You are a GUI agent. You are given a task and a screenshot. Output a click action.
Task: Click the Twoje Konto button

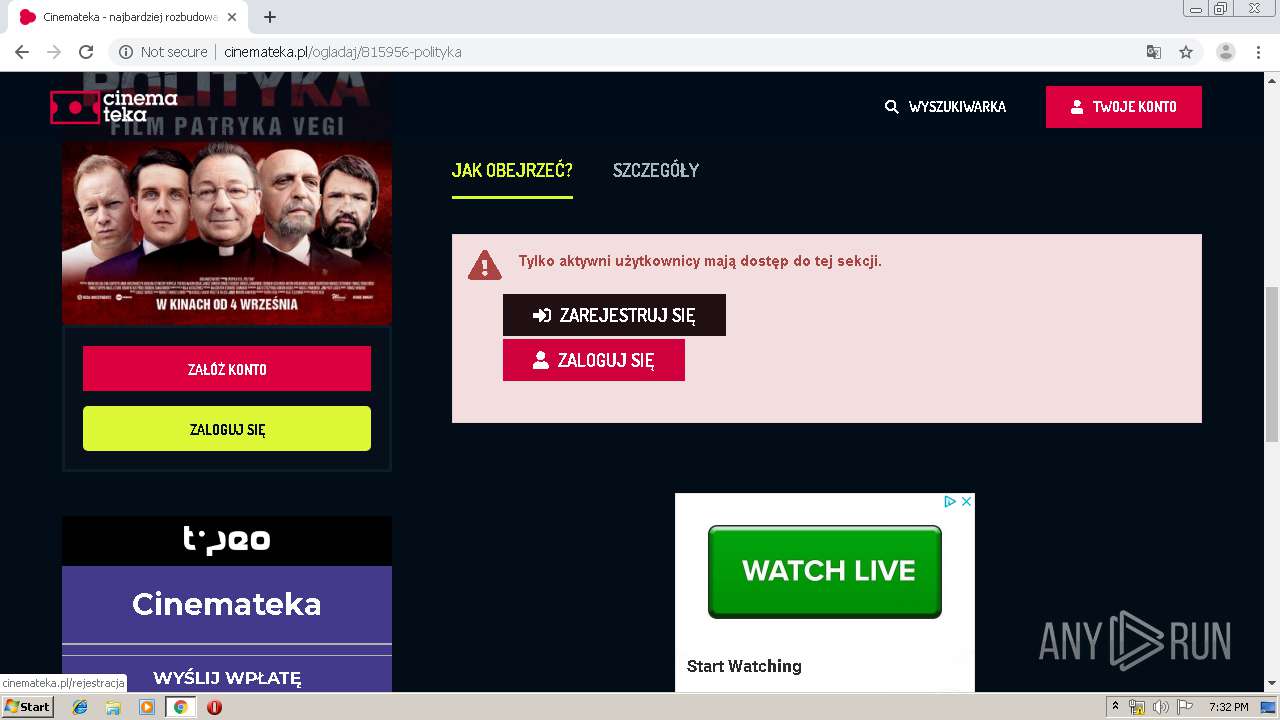click(x=1123, y=107)
